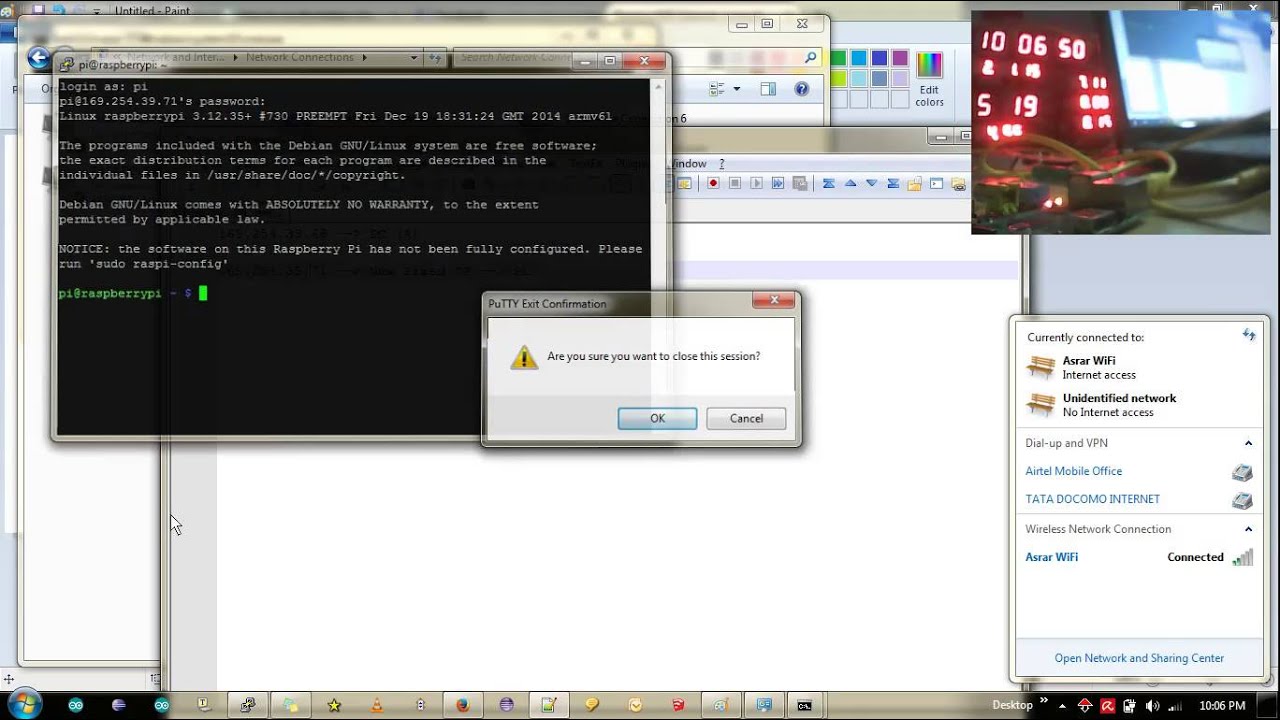
Task: Click the folder icon in the Notepad++ toolbar
Action: (914, 183)
